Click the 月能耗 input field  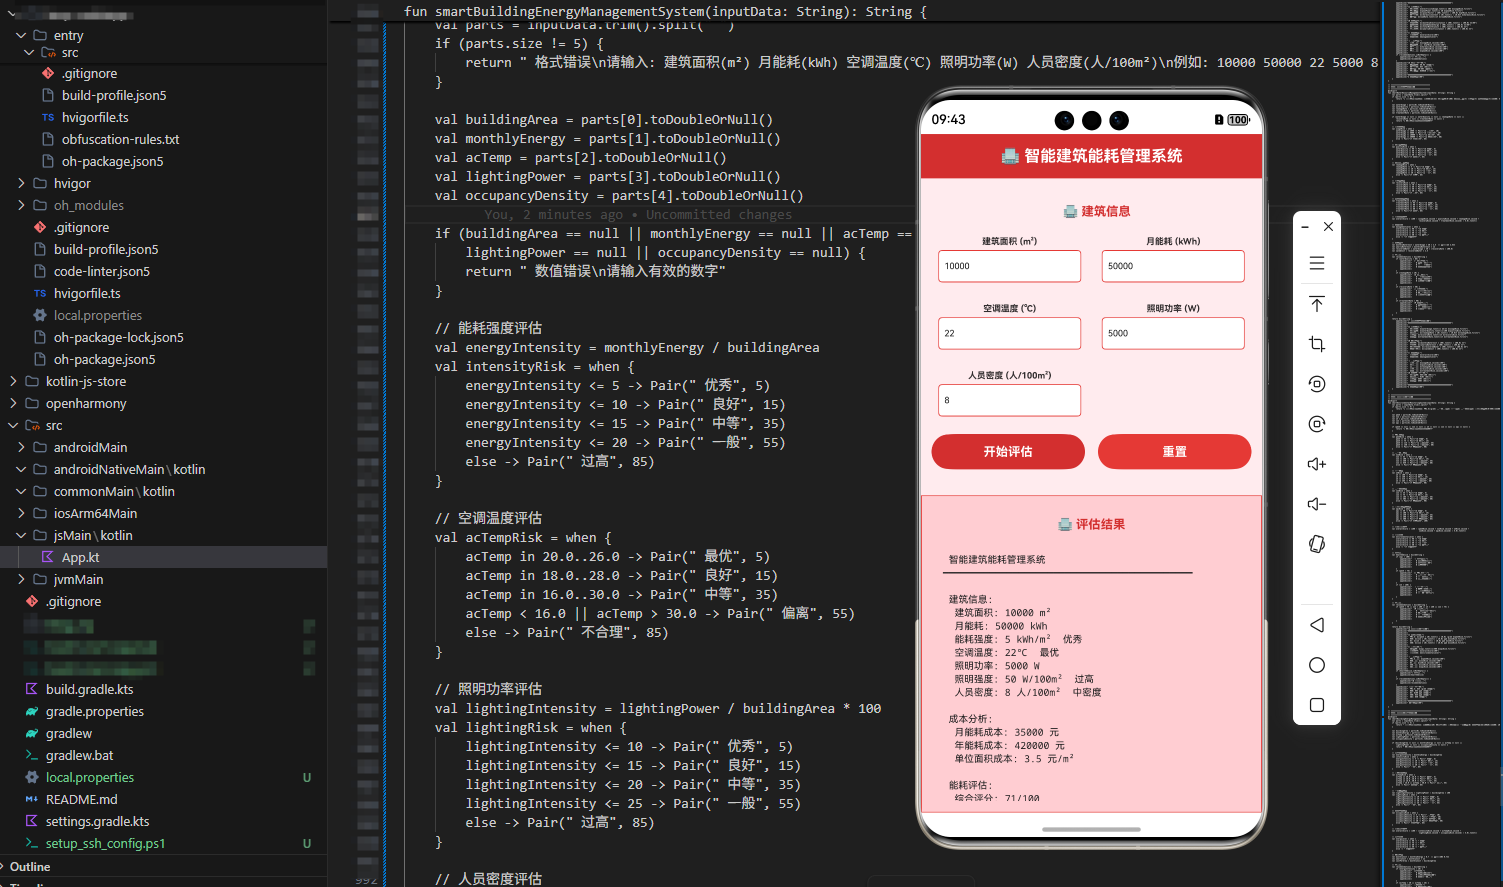(x=1173, y=266)
